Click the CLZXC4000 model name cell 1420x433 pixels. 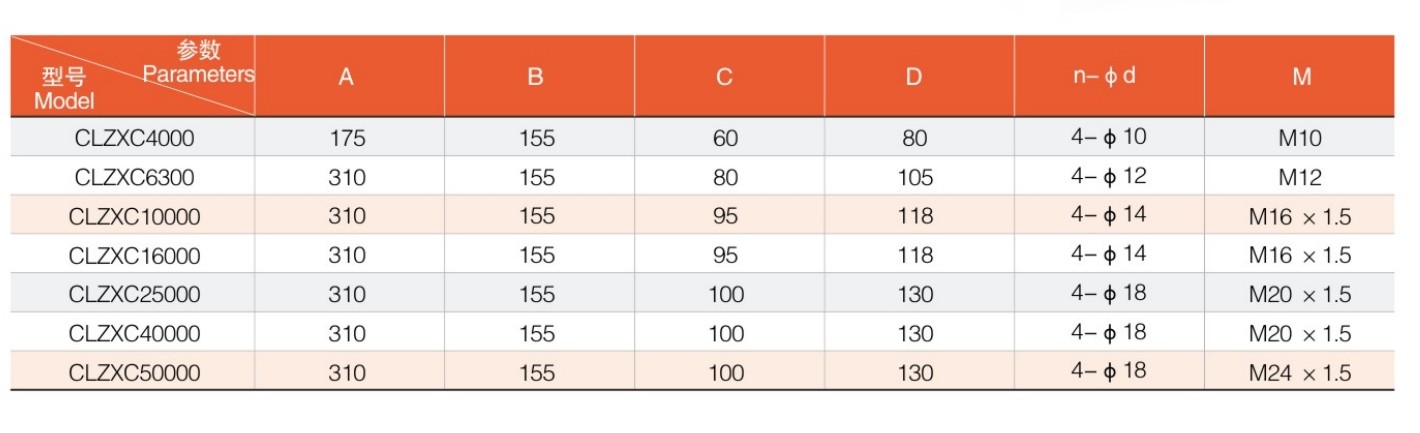pyautogui.click(x=134, y=138)
